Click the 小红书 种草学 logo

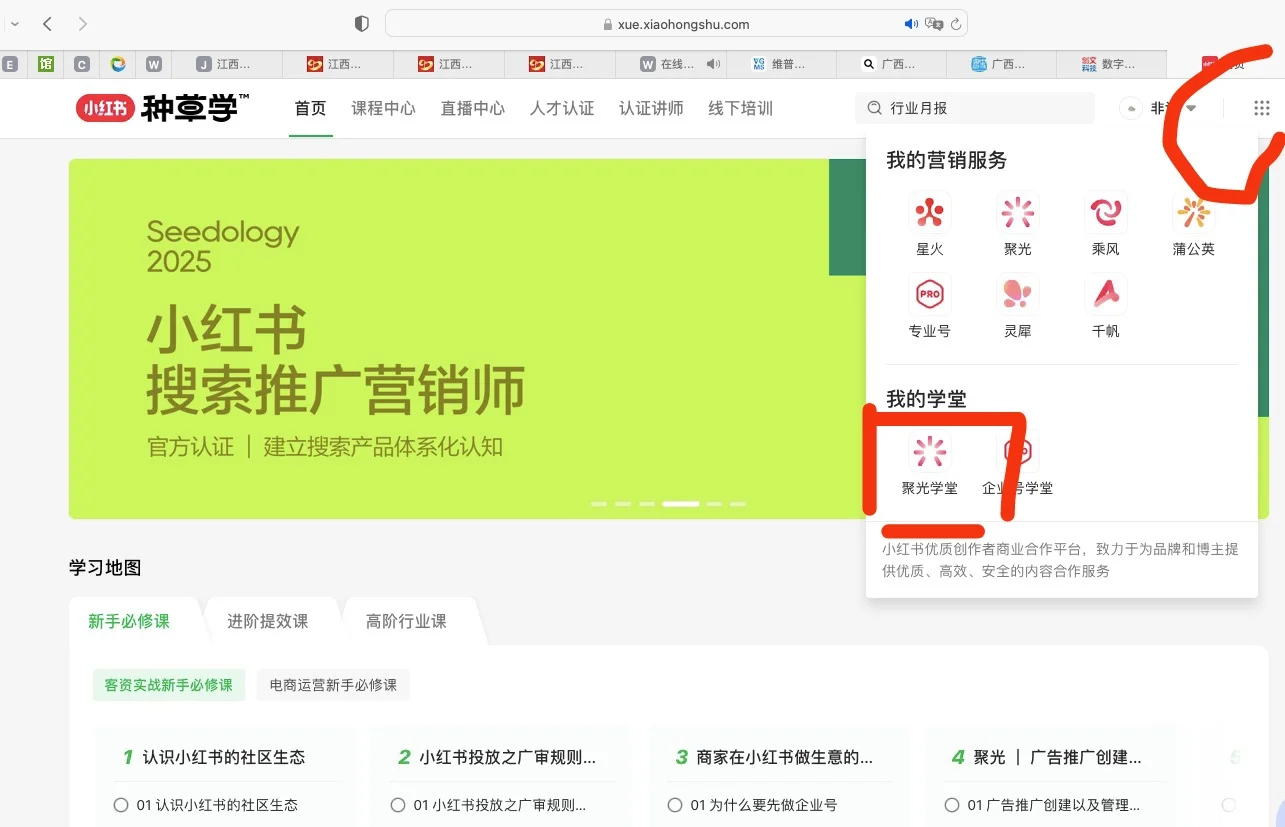[162, 108]
